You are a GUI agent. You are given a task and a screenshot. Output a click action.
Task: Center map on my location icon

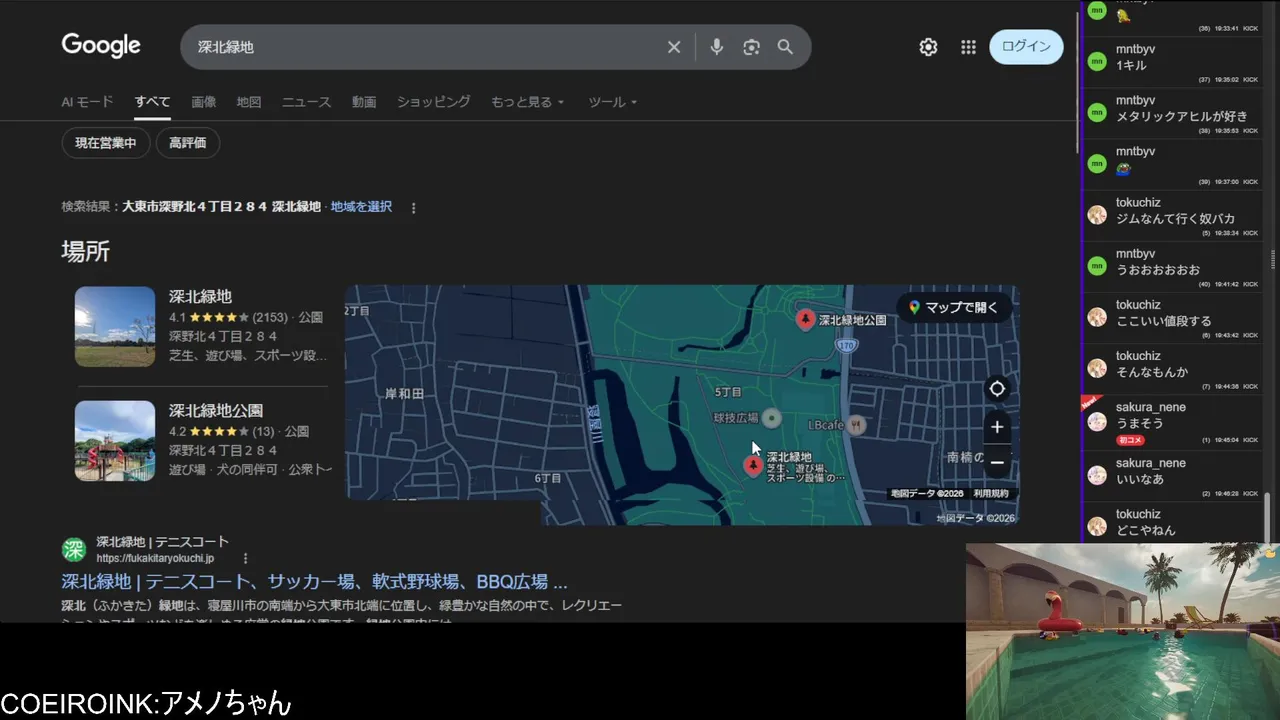point(997,389)
